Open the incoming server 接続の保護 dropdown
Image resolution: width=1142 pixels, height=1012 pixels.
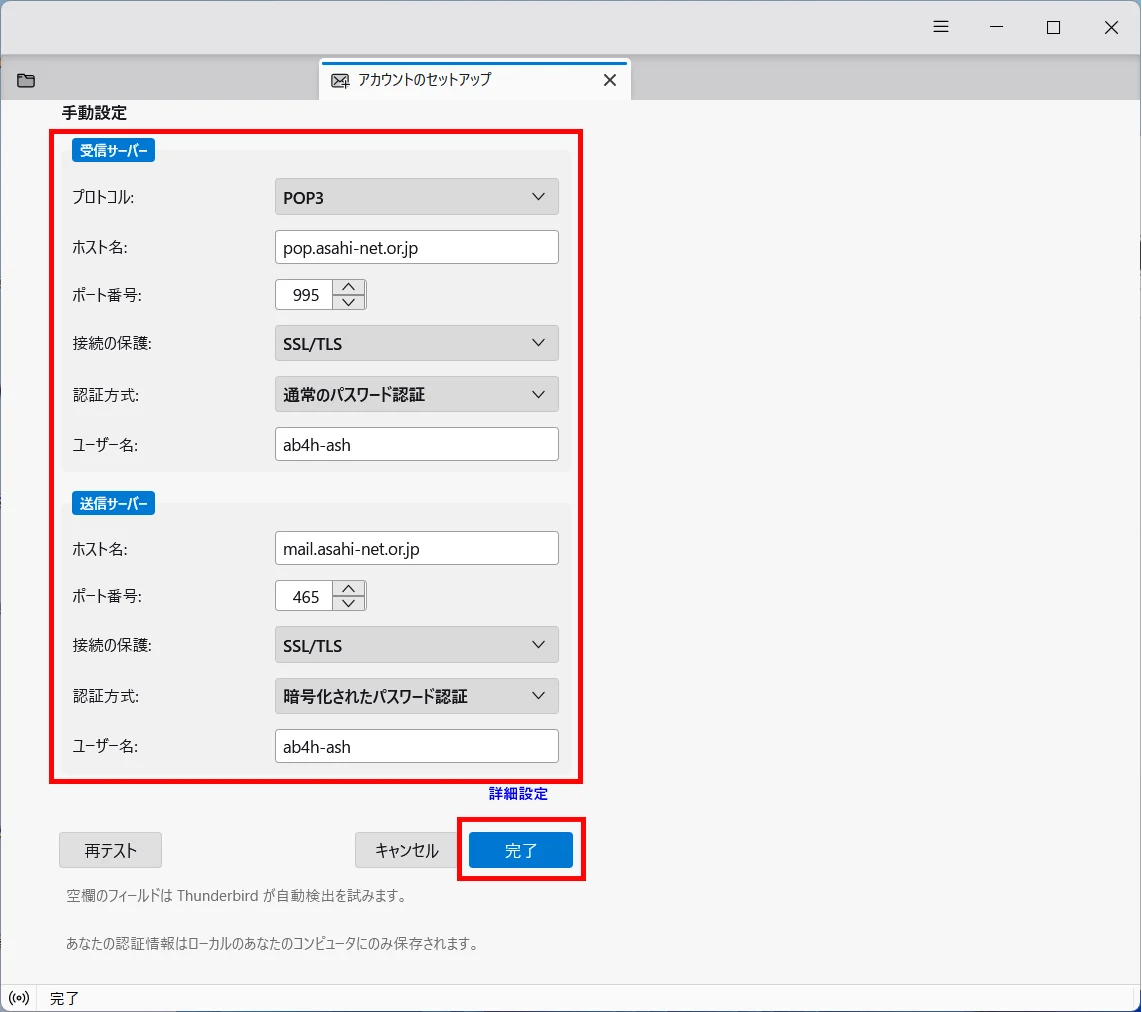point(416,343)
